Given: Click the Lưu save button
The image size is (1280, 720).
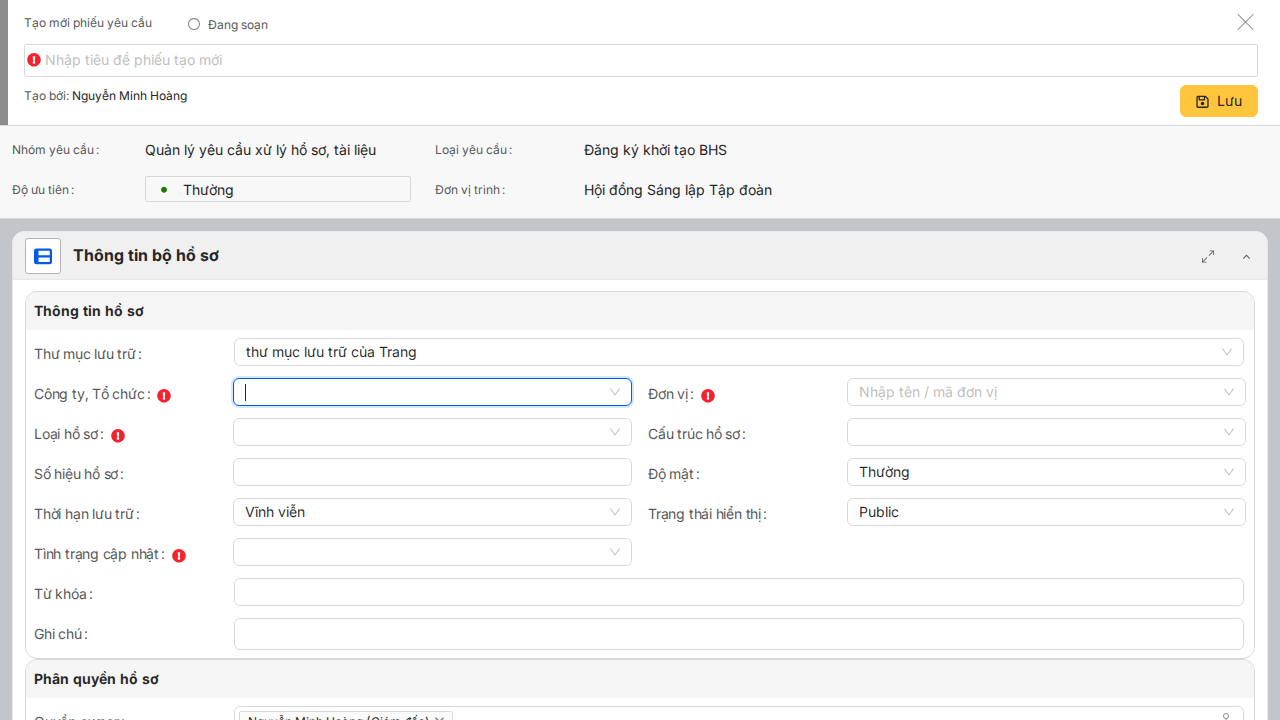Looking at the screenshot, I should coord(1218,101).
